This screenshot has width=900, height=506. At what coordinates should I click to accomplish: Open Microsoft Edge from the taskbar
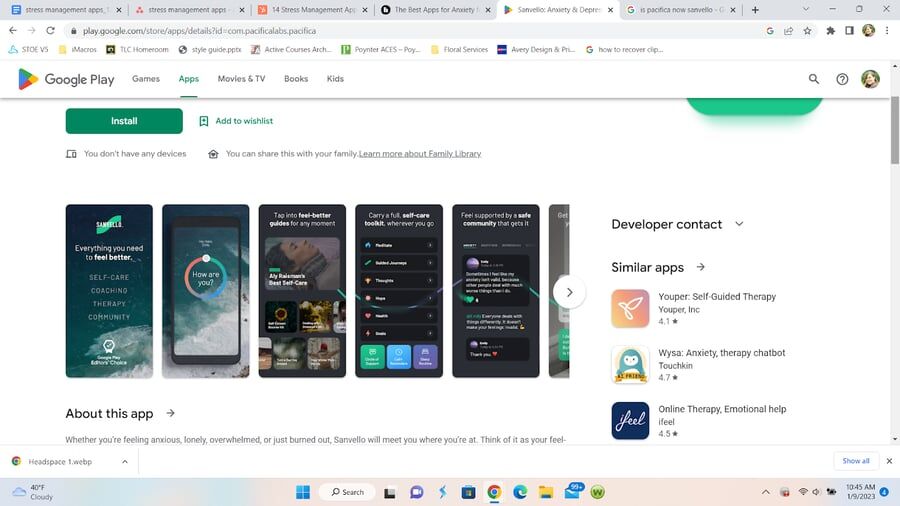[519, 492]
